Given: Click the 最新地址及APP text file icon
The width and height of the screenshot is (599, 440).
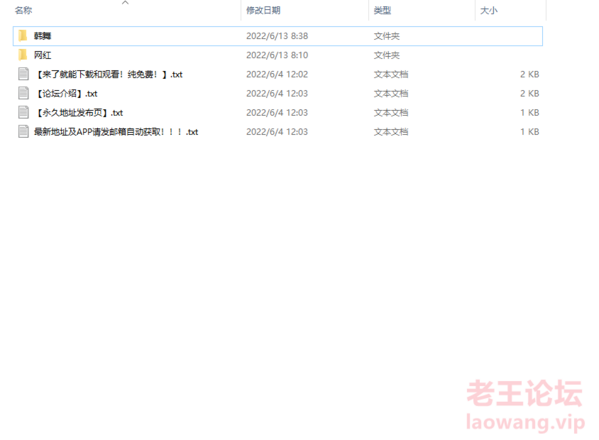Looking at the screenshot, I should 23,131.
